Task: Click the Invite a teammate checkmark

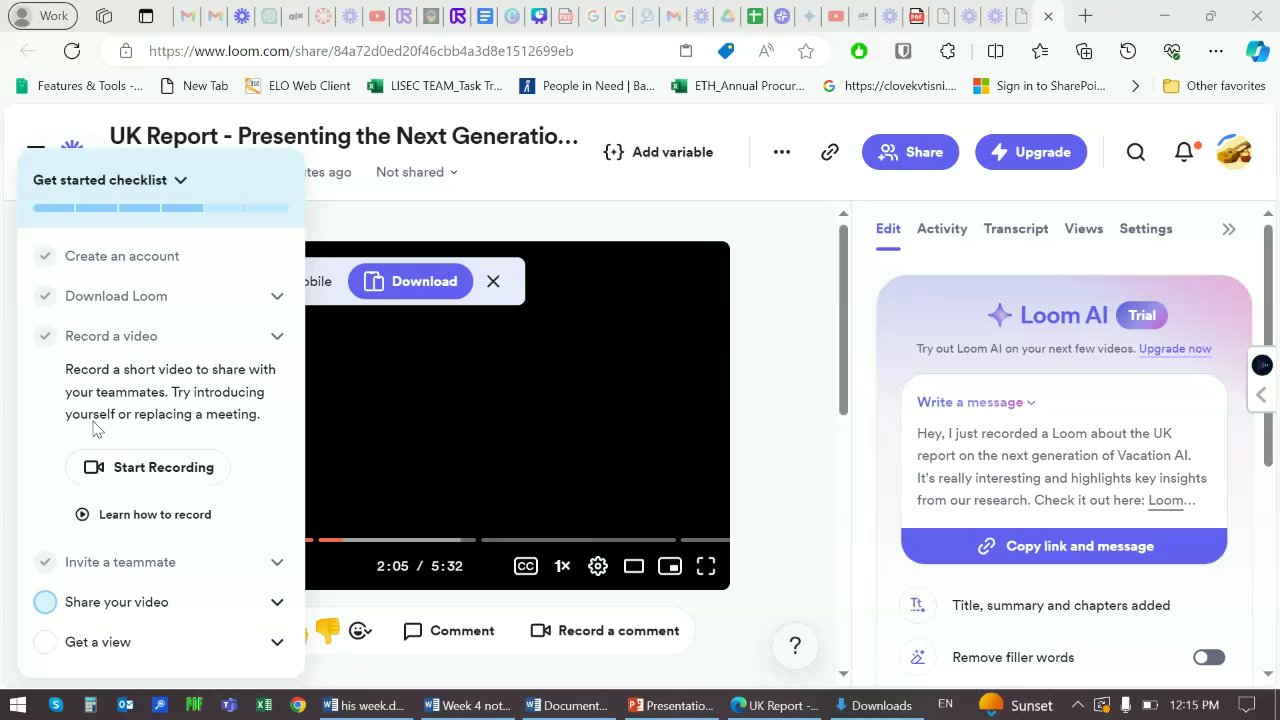Action: tap(45, 562)
